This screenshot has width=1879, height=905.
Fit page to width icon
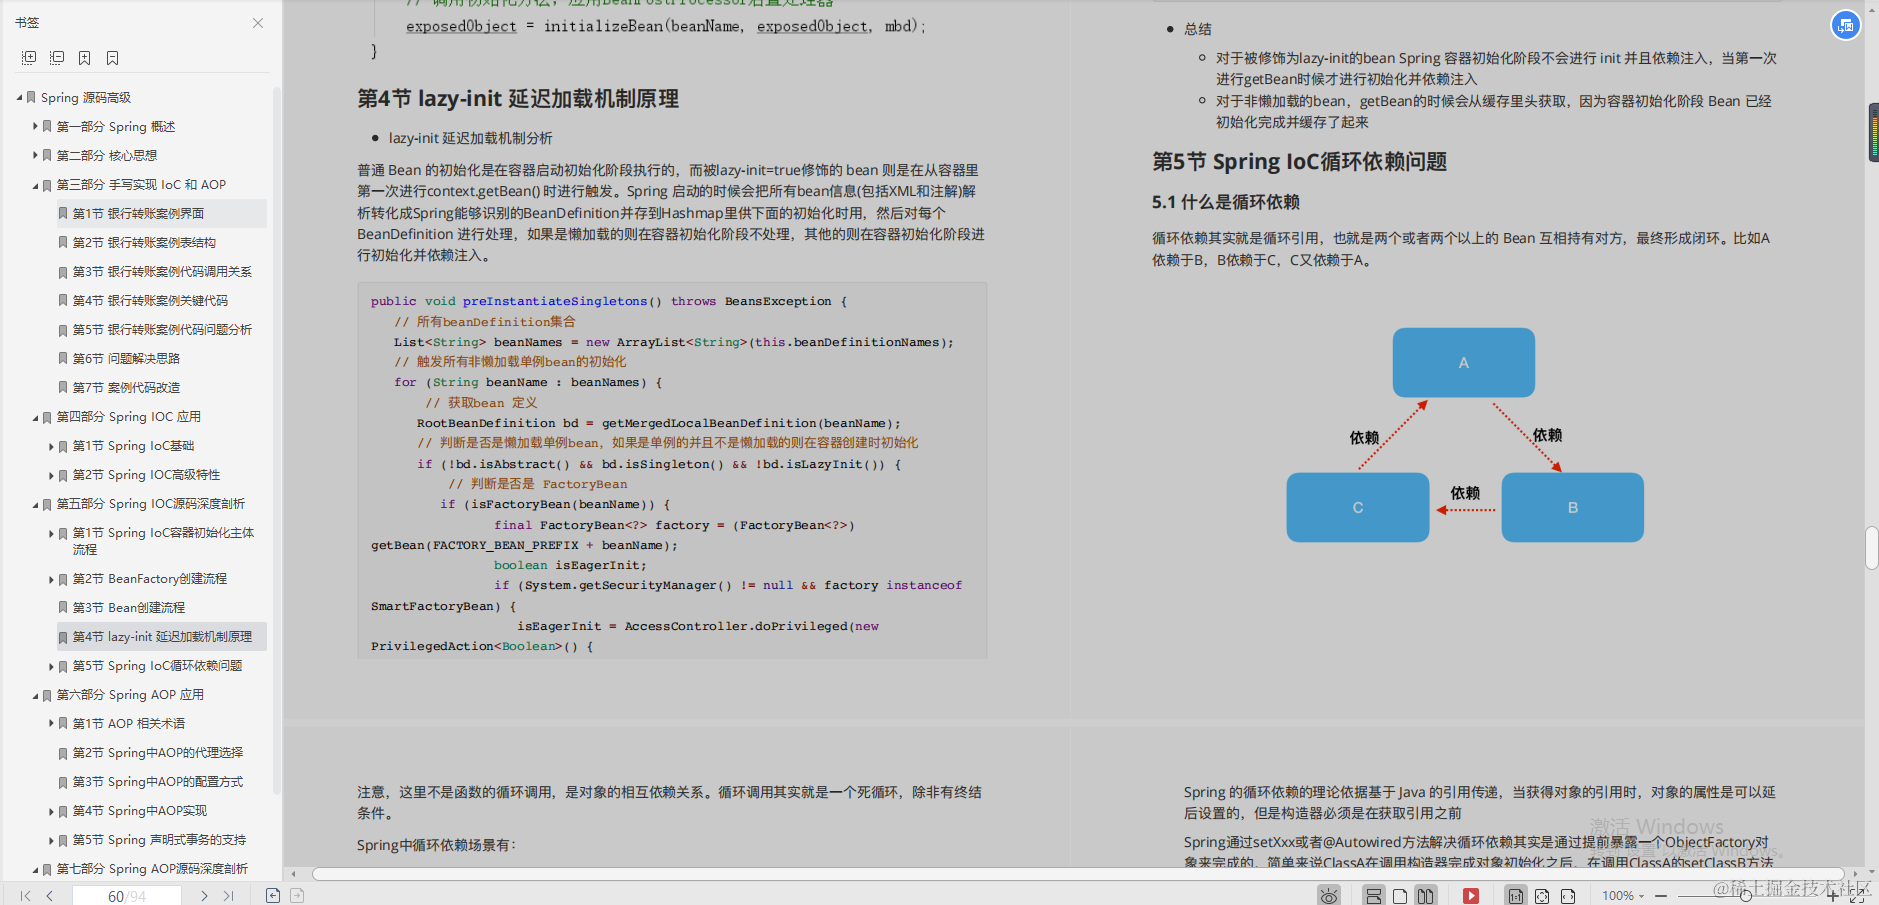1568,896
